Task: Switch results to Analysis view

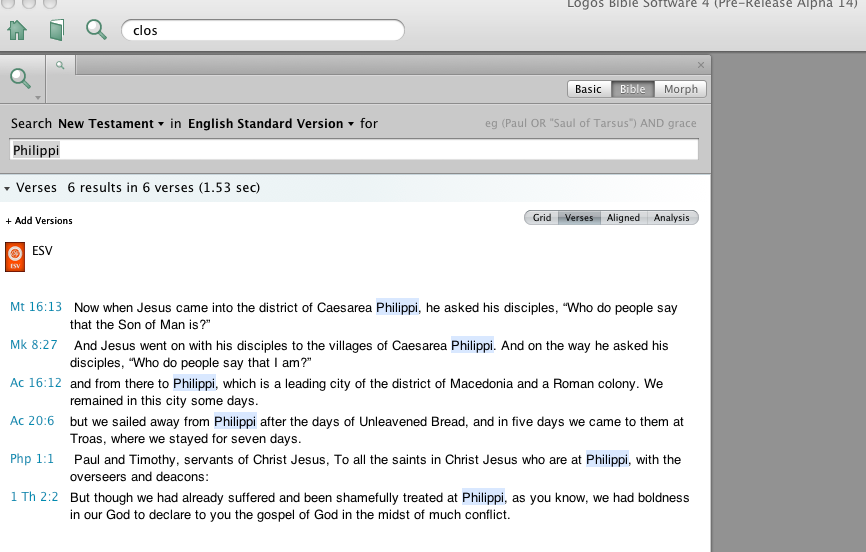Action: point(672,218)
